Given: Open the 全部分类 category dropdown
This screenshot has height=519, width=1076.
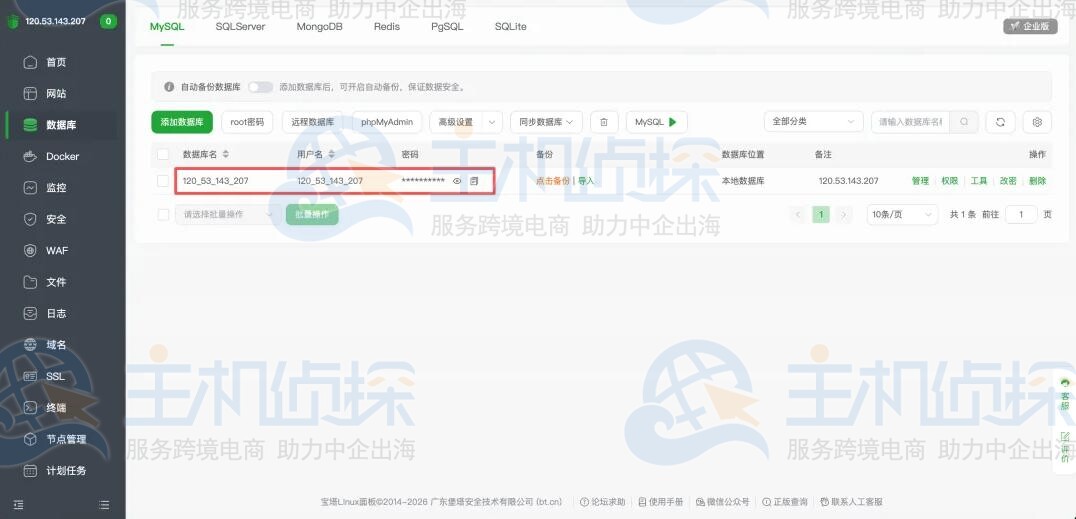Looking at the screenshot, I should pos(813,122).
